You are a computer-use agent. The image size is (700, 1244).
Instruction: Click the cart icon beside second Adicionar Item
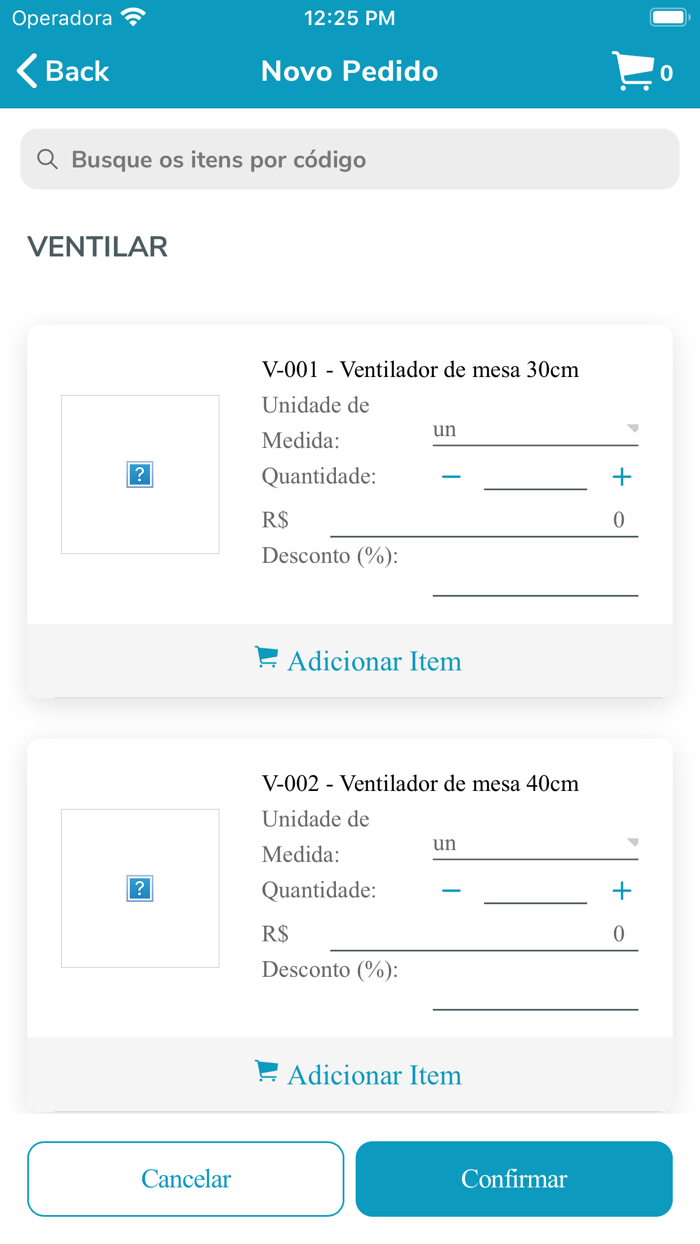coord(267,1073)
